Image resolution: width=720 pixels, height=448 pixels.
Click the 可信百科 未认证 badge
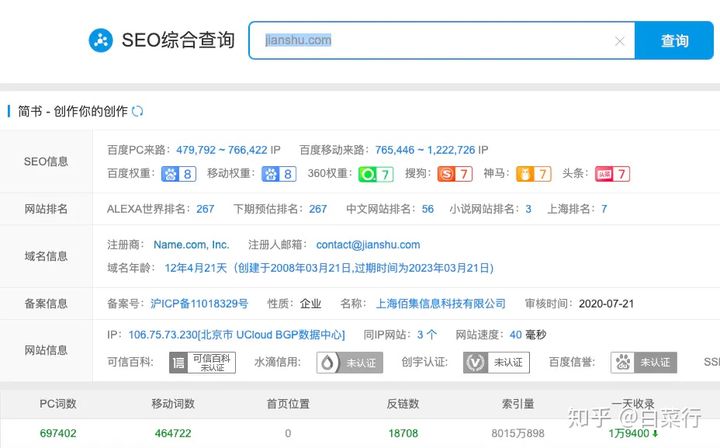pyautogui.click(x=202, y=363)
